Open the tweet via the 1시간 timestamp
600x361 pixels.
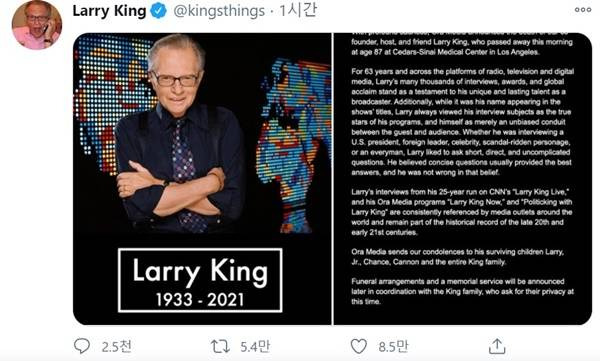(x=298, y=10)
